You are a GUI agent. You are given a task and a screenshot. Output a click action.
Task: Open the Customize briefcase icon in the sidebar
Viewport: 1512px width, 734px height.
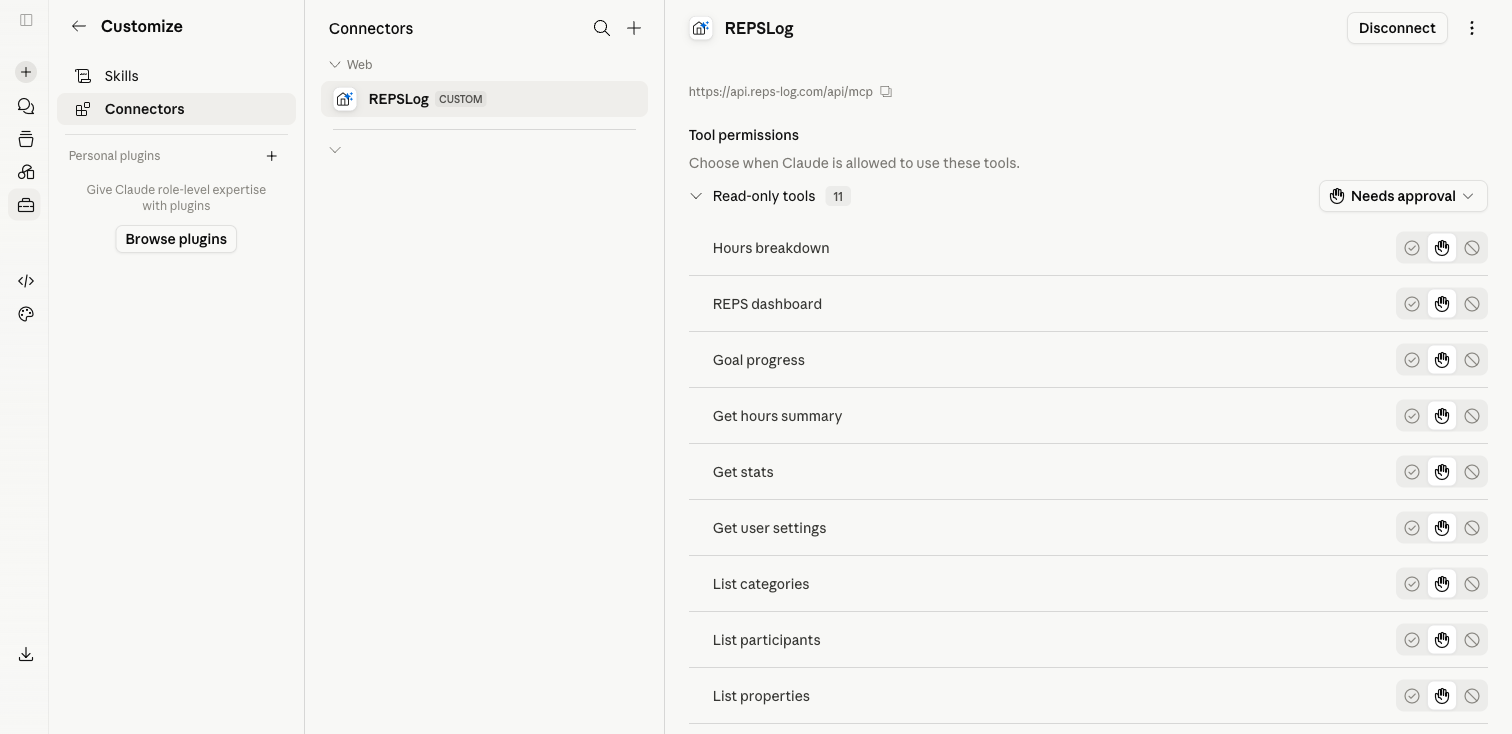pos(26,205)
